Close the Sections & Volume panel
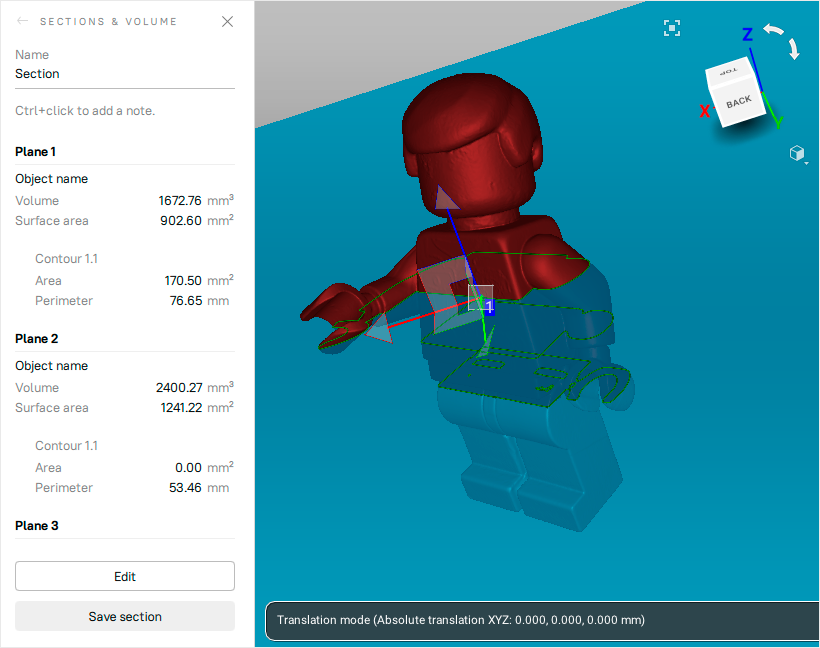820x648 pixels. point(227,21)
